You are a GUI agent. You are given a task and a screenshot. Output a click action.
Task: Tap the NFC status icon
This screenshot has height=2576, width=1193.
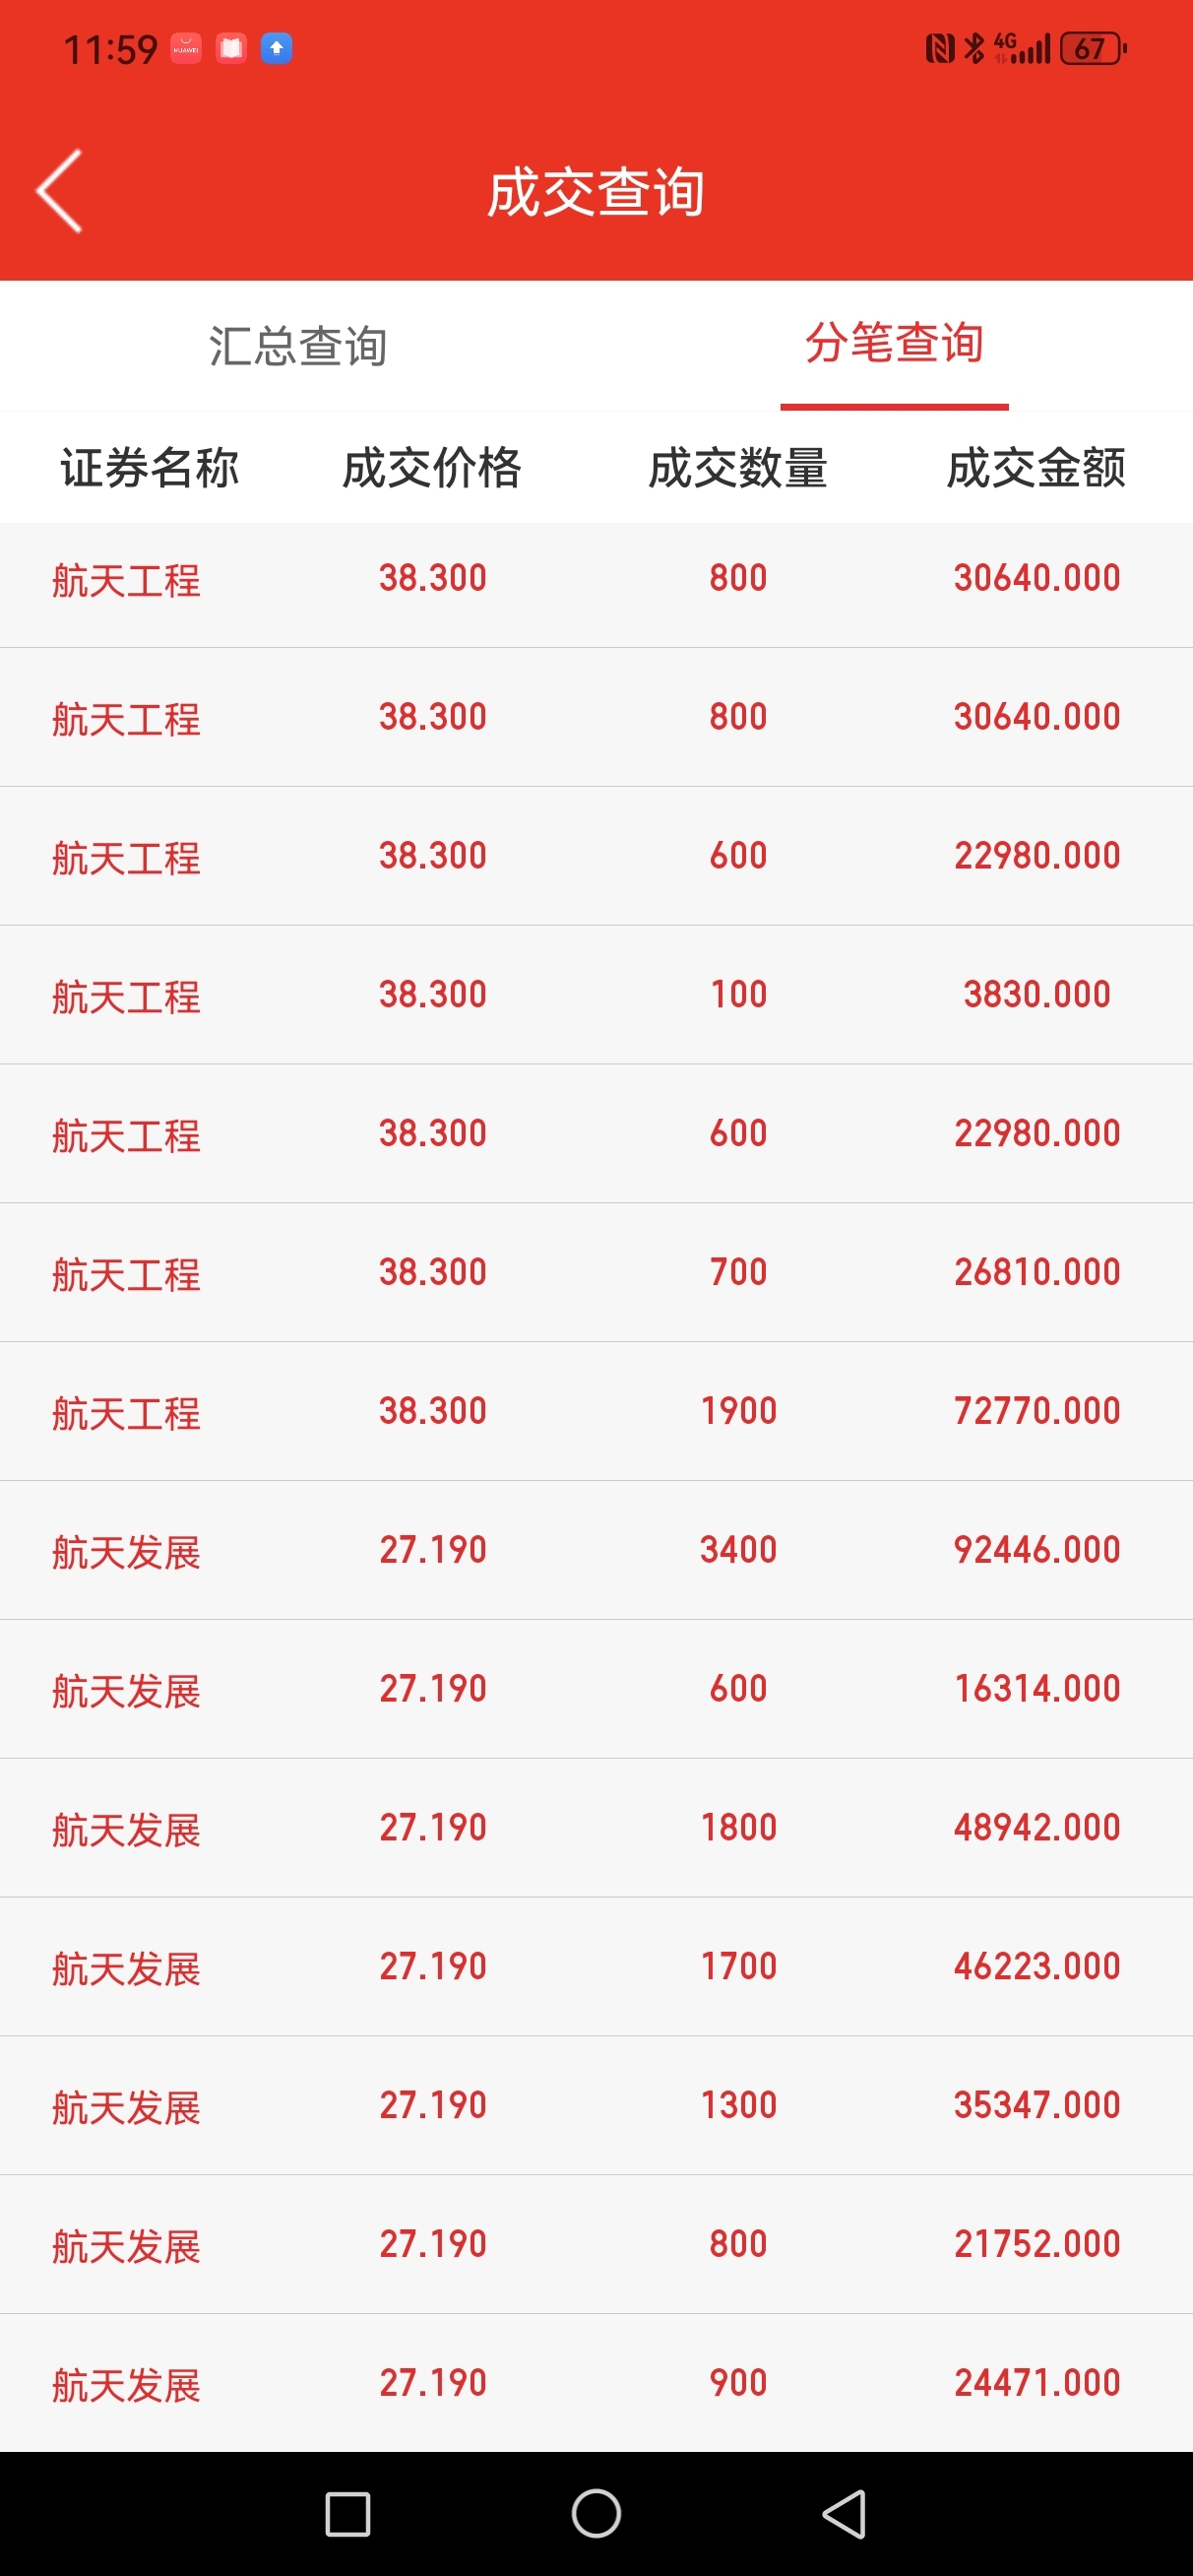(939, 48)
